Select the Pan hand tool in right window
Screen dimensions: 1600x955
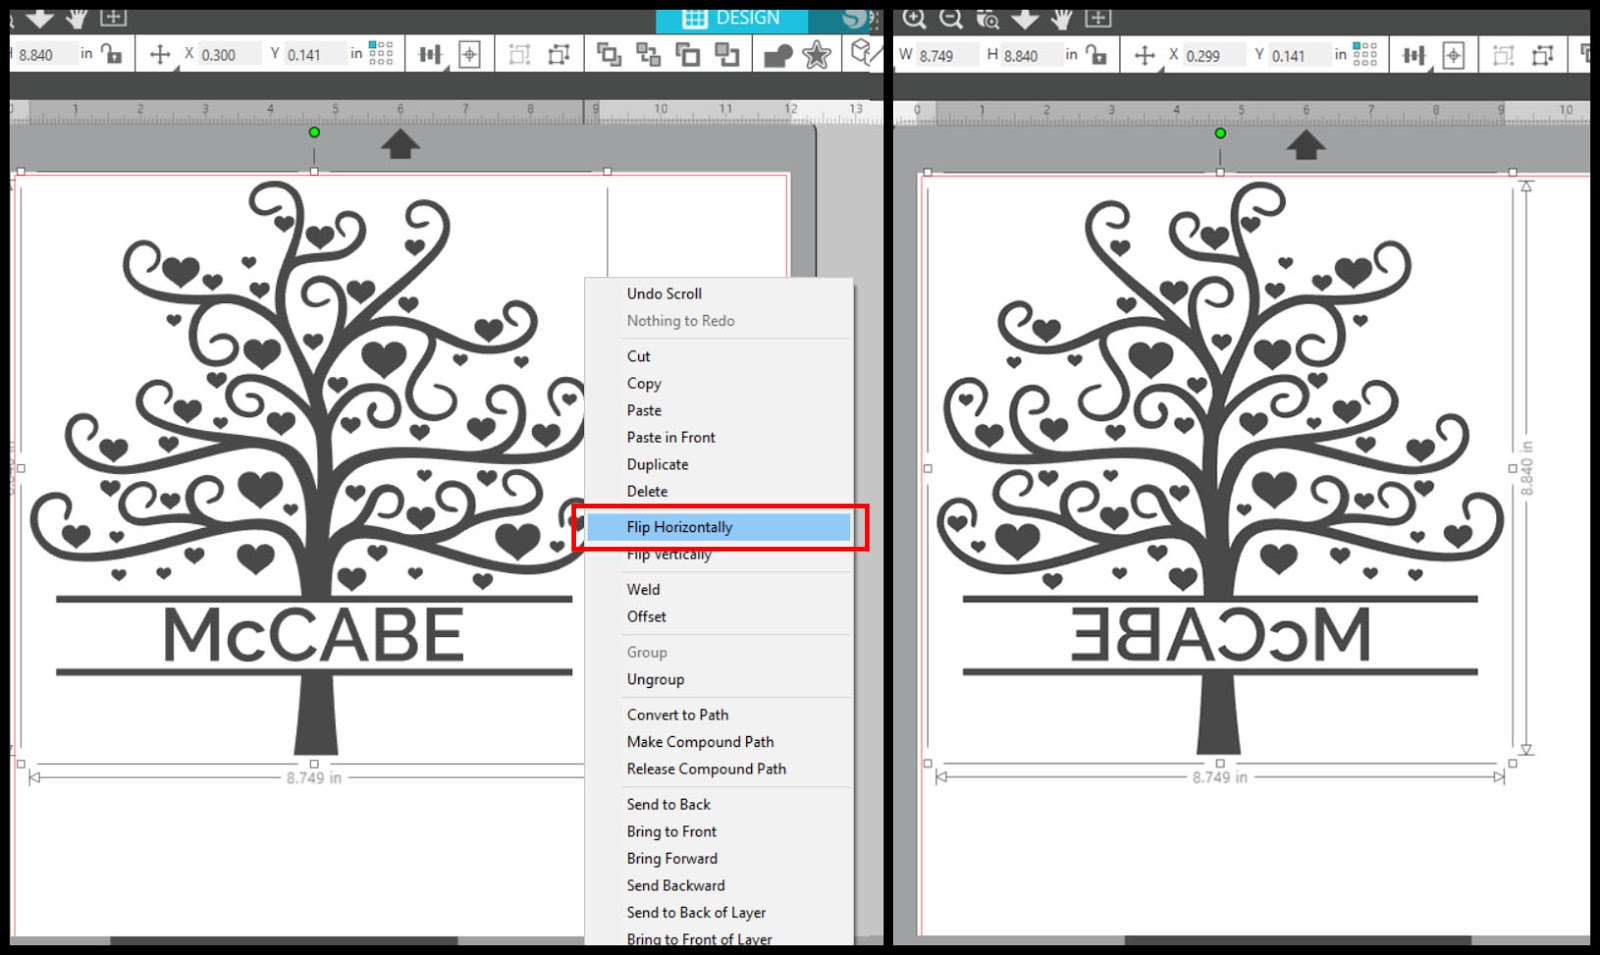tap(1062, 18)
